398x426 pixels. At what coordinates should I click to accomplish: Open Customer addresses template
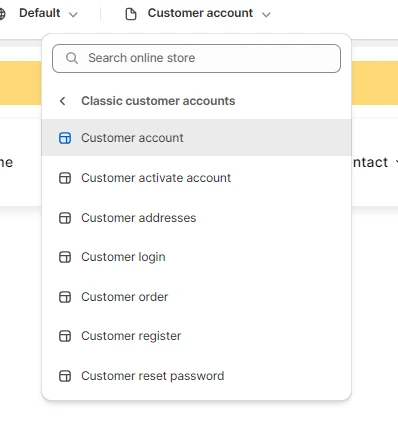pos(196,218)
